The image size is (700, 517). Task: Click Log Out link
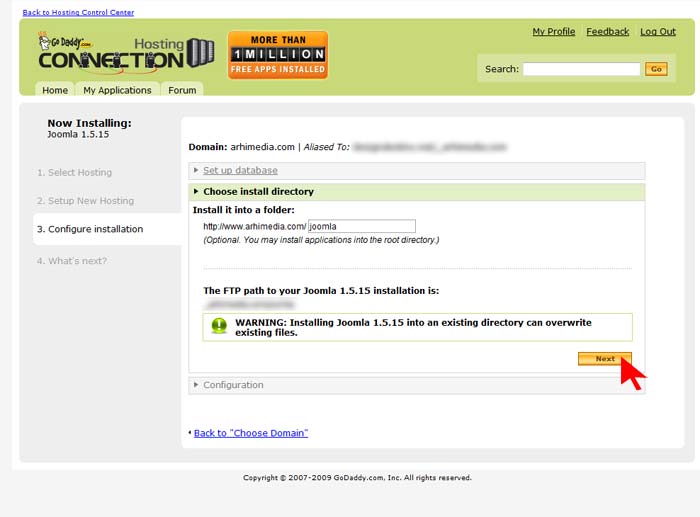[x=658, y=32]
